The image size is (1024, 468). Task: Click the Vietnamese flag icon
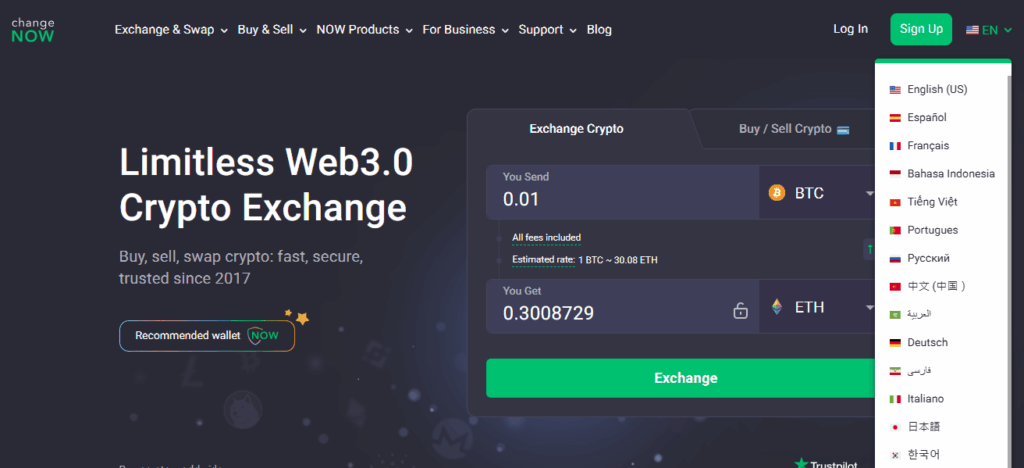[x=895, y=202]
